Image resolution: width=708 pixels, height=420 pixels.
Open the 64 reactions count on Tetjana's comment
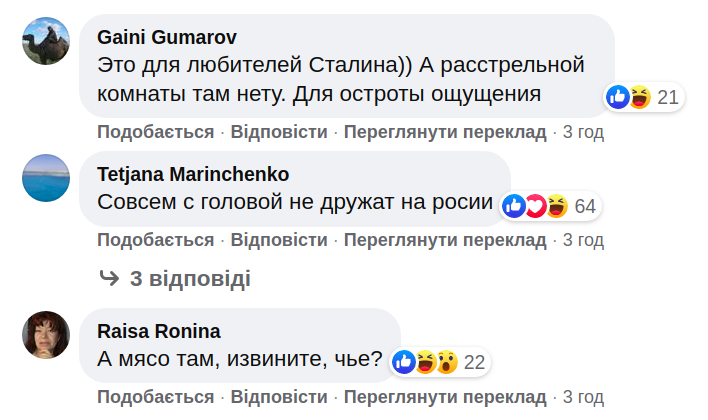585,207
